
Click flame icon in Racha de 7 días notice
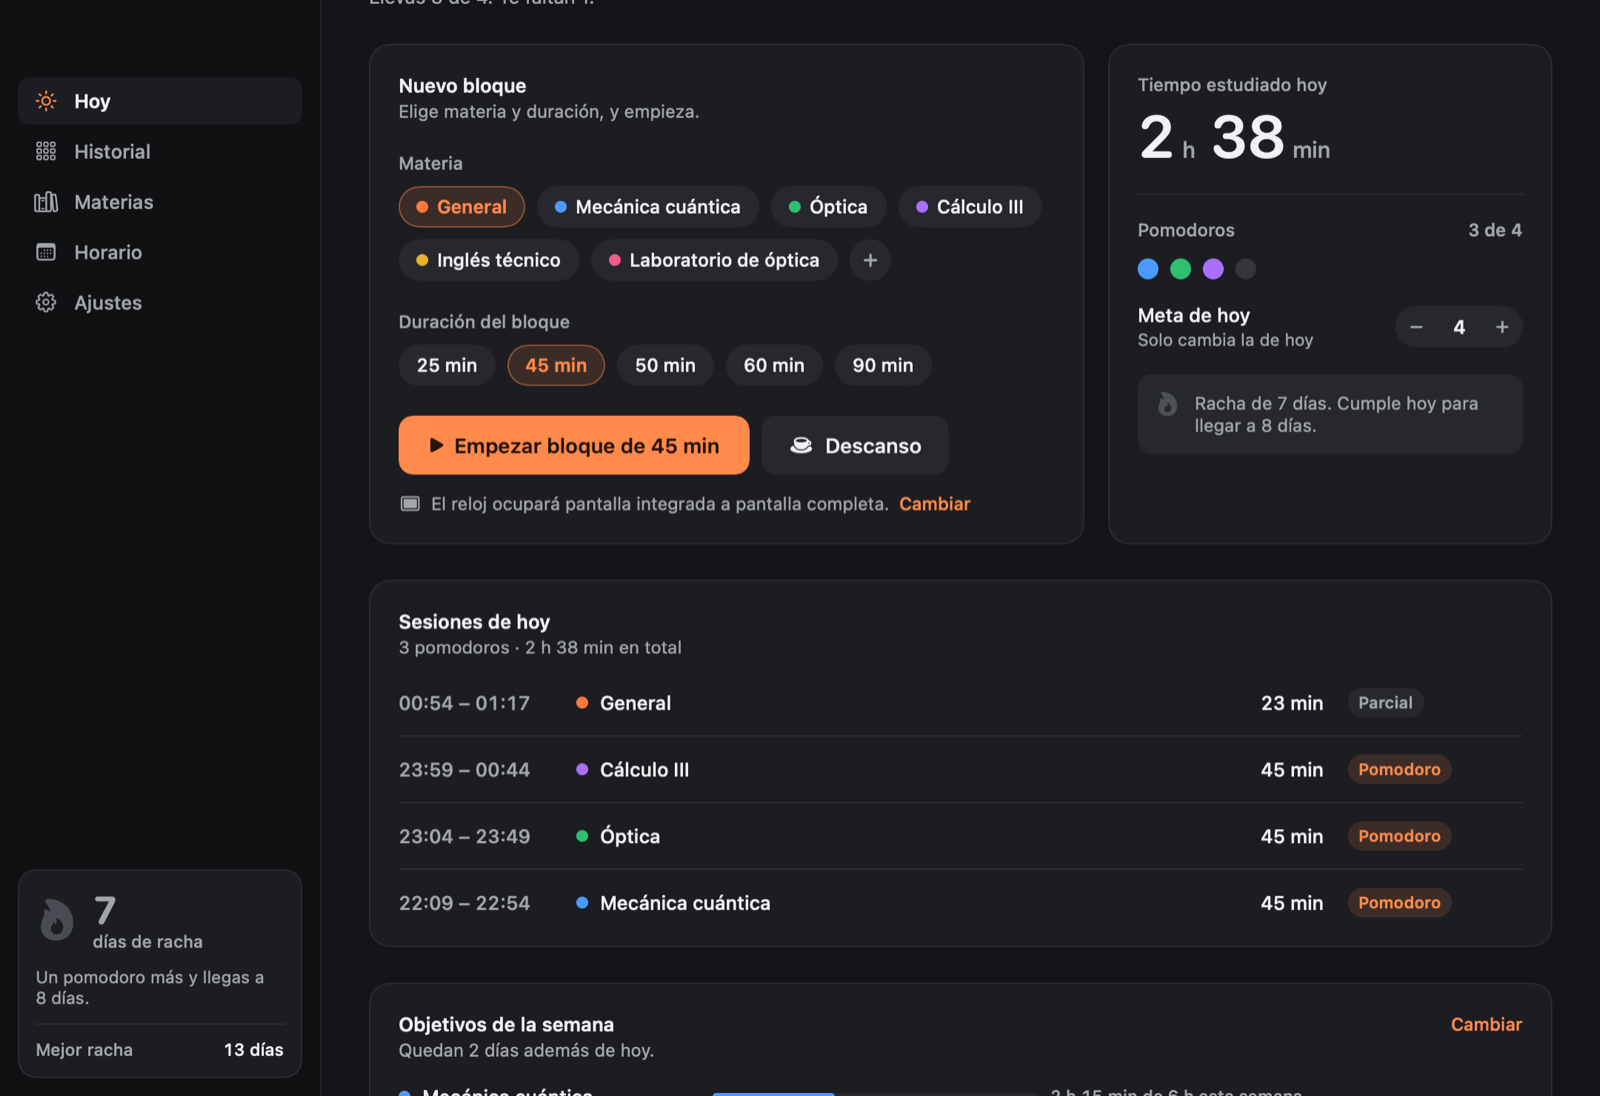[x=1167, y=404]
